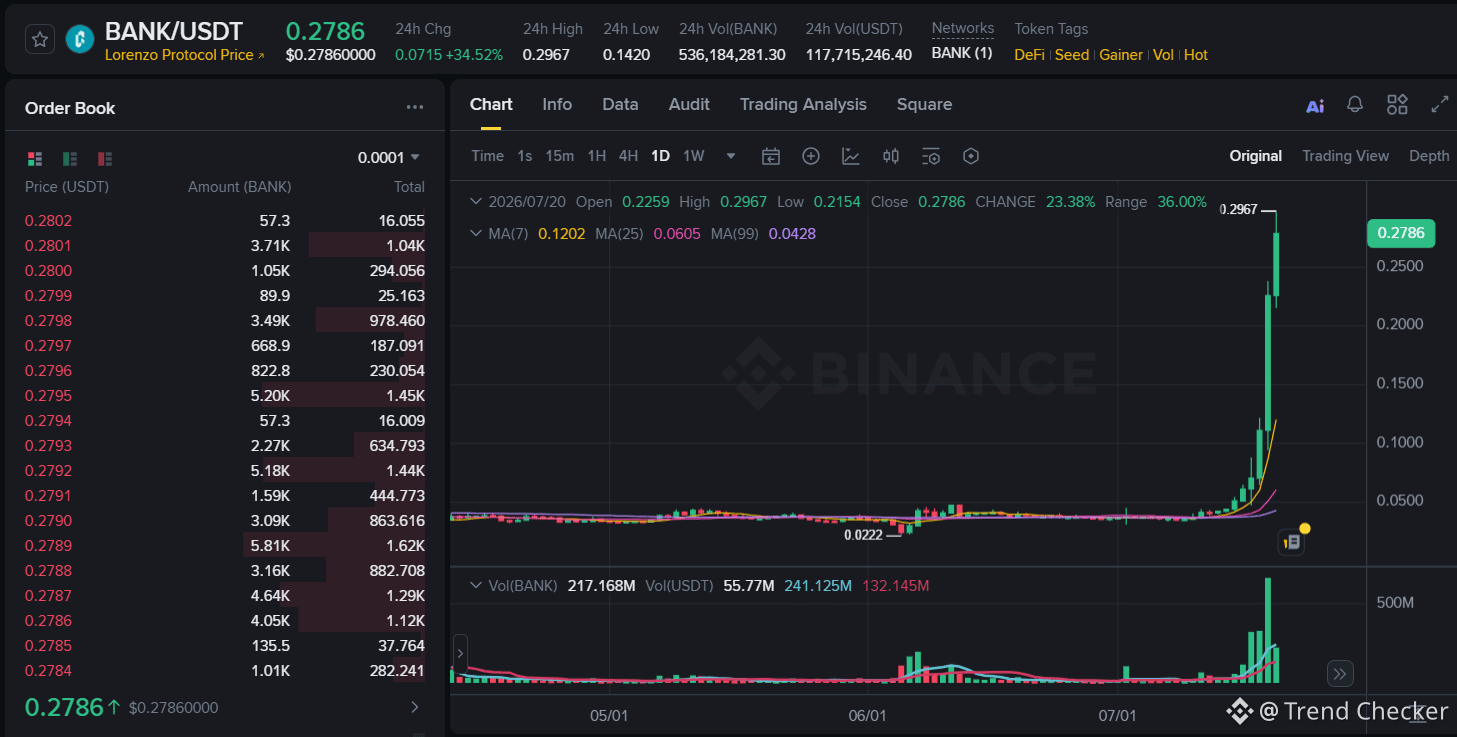Go to the Square tab

point(924,104)
